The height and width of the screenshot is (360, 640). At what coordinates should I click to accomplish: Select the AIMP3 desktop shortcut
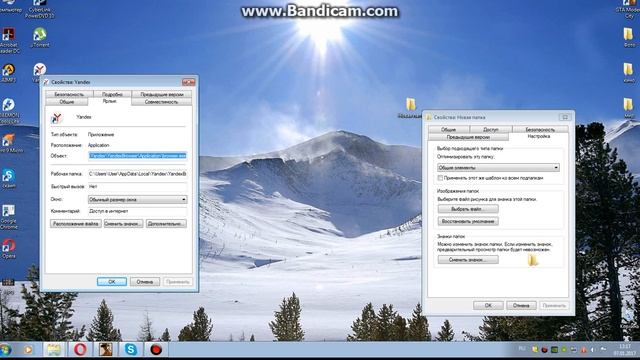pyautogui.click(x=8, y=73)
